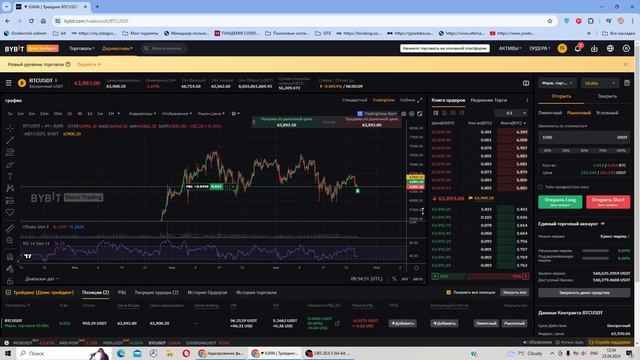Click Запросить демо средства button
This screenshot has width=640, height=360.
click(x=584, y=293)
